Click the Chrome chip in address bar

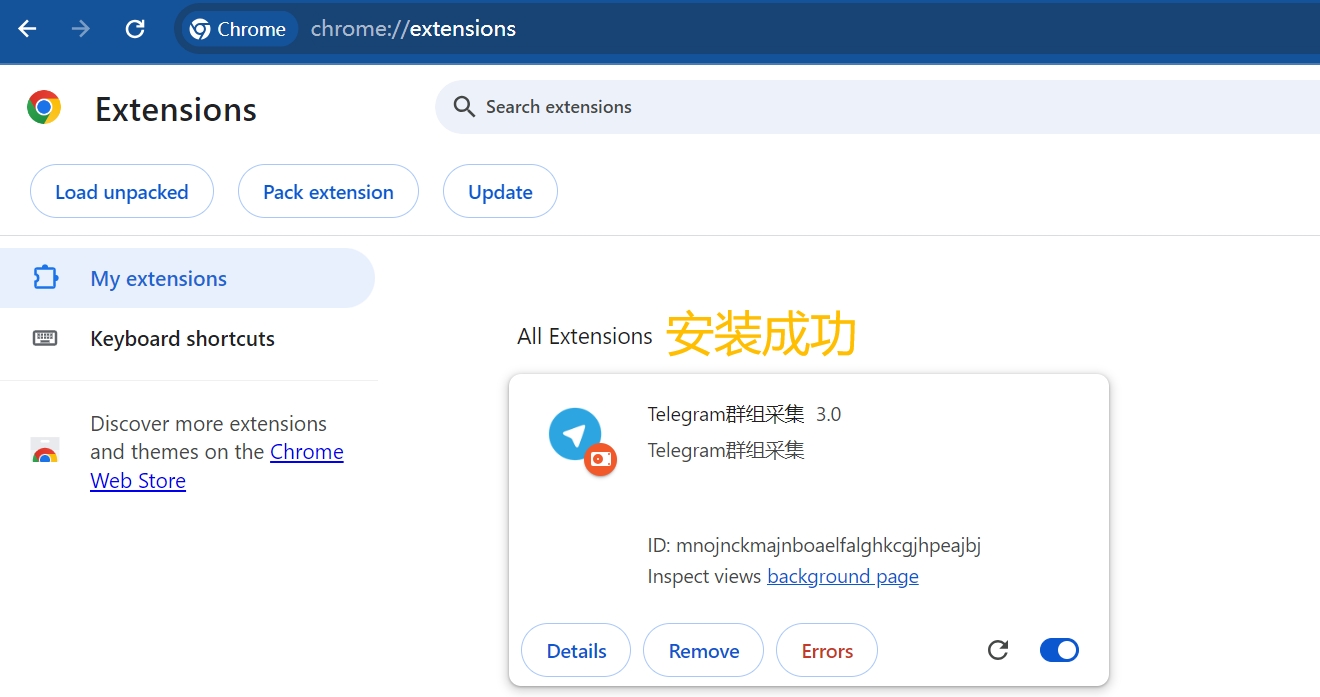coord(238,29)
